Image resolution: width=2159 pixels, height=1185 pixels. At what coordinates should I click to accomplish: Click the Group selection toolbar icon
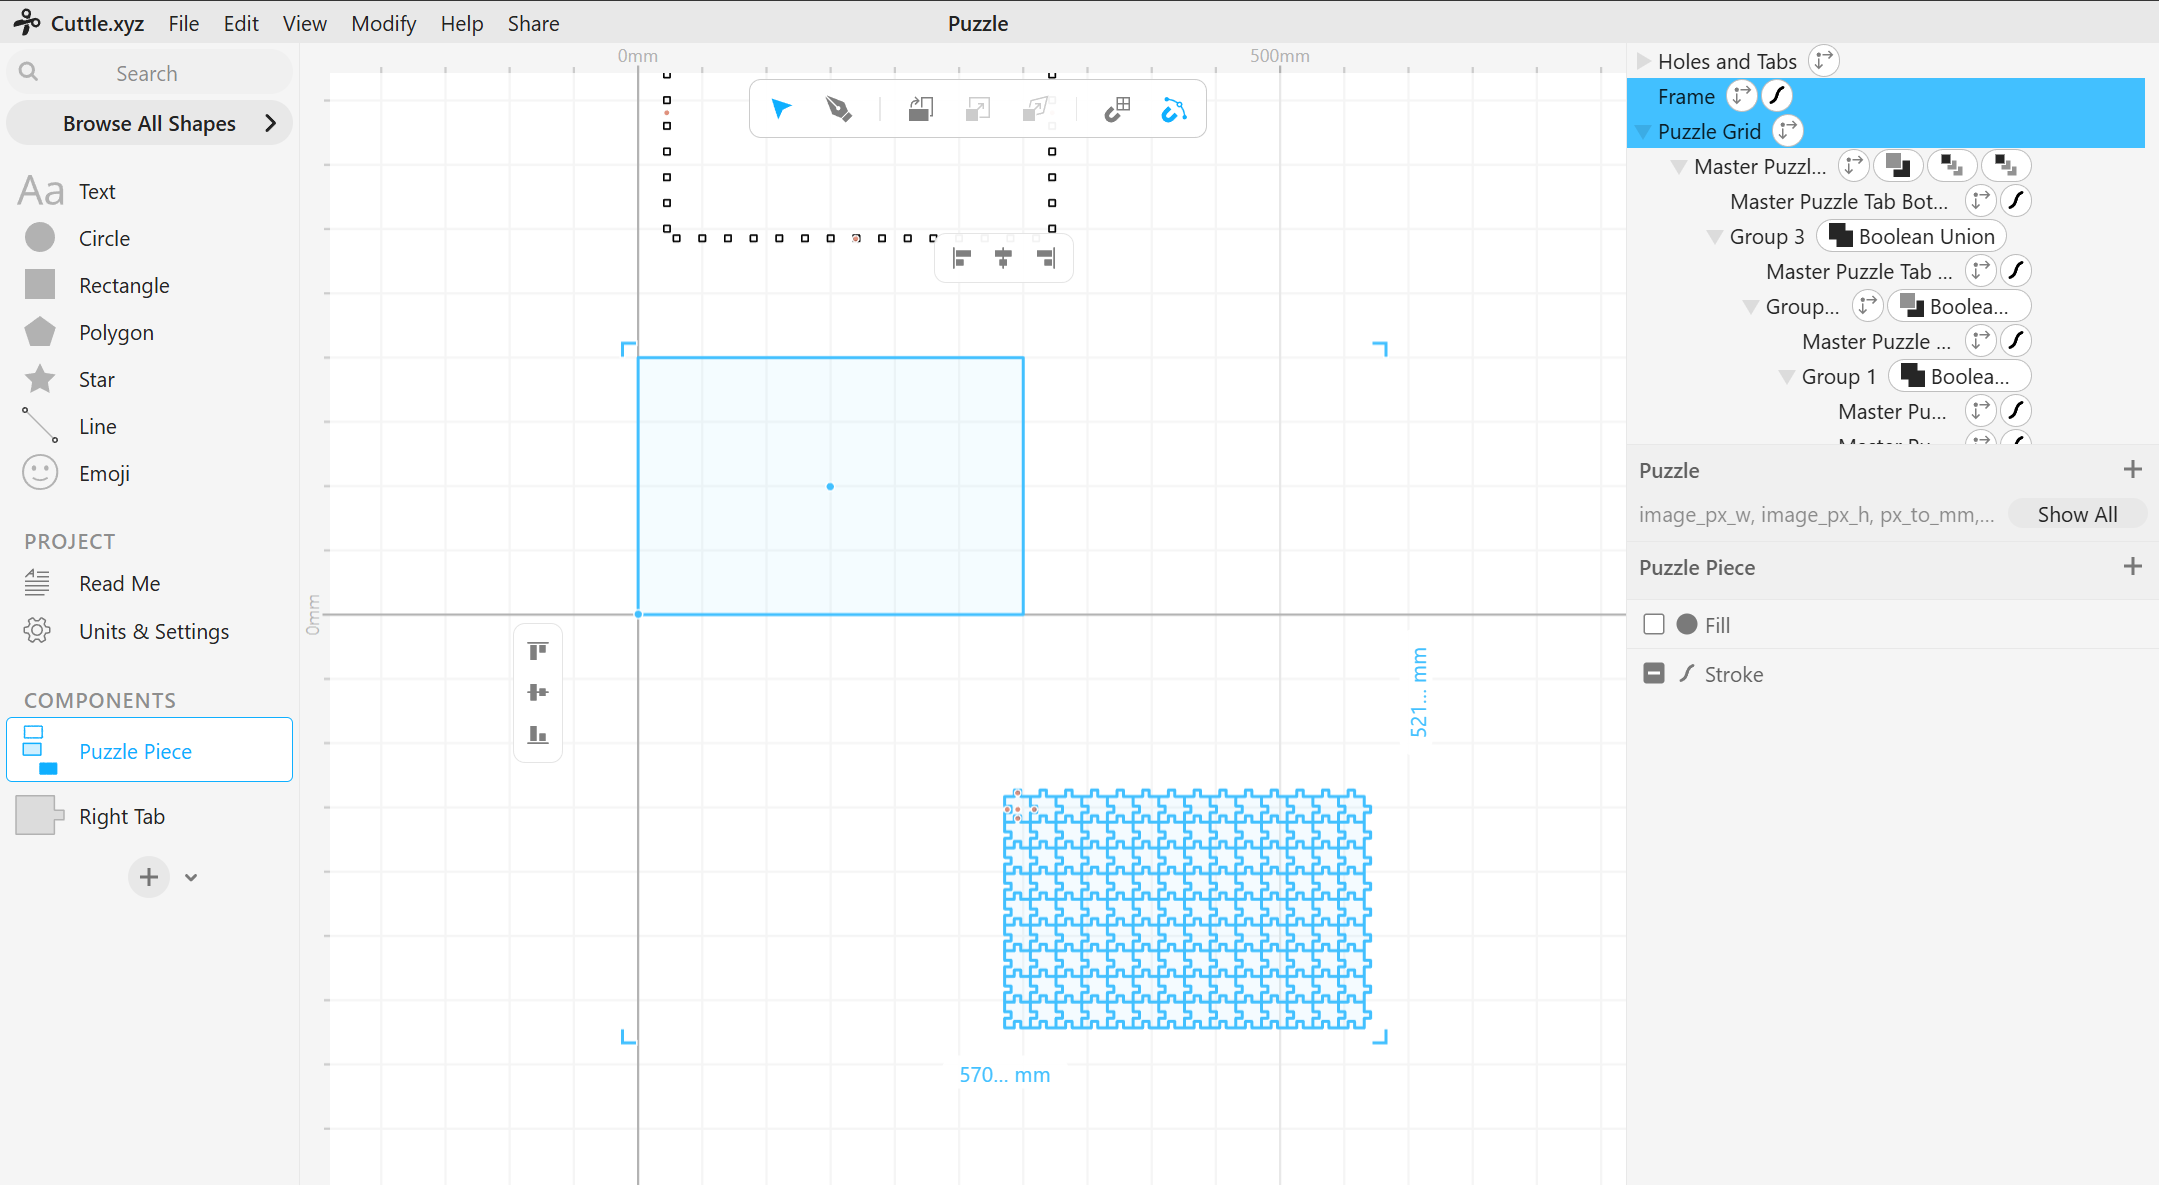pos(921,109)
